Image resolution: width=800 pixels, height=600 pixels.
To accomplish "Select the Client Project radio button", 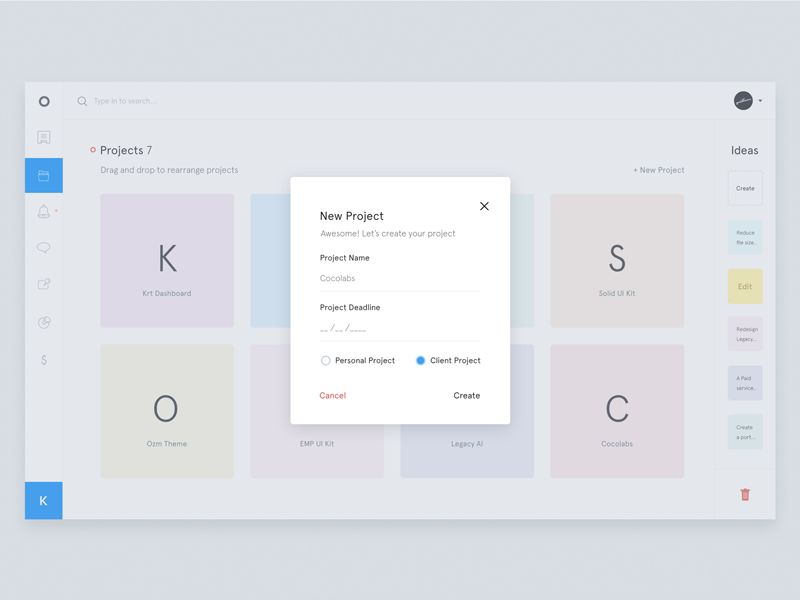I will point(420,360).
